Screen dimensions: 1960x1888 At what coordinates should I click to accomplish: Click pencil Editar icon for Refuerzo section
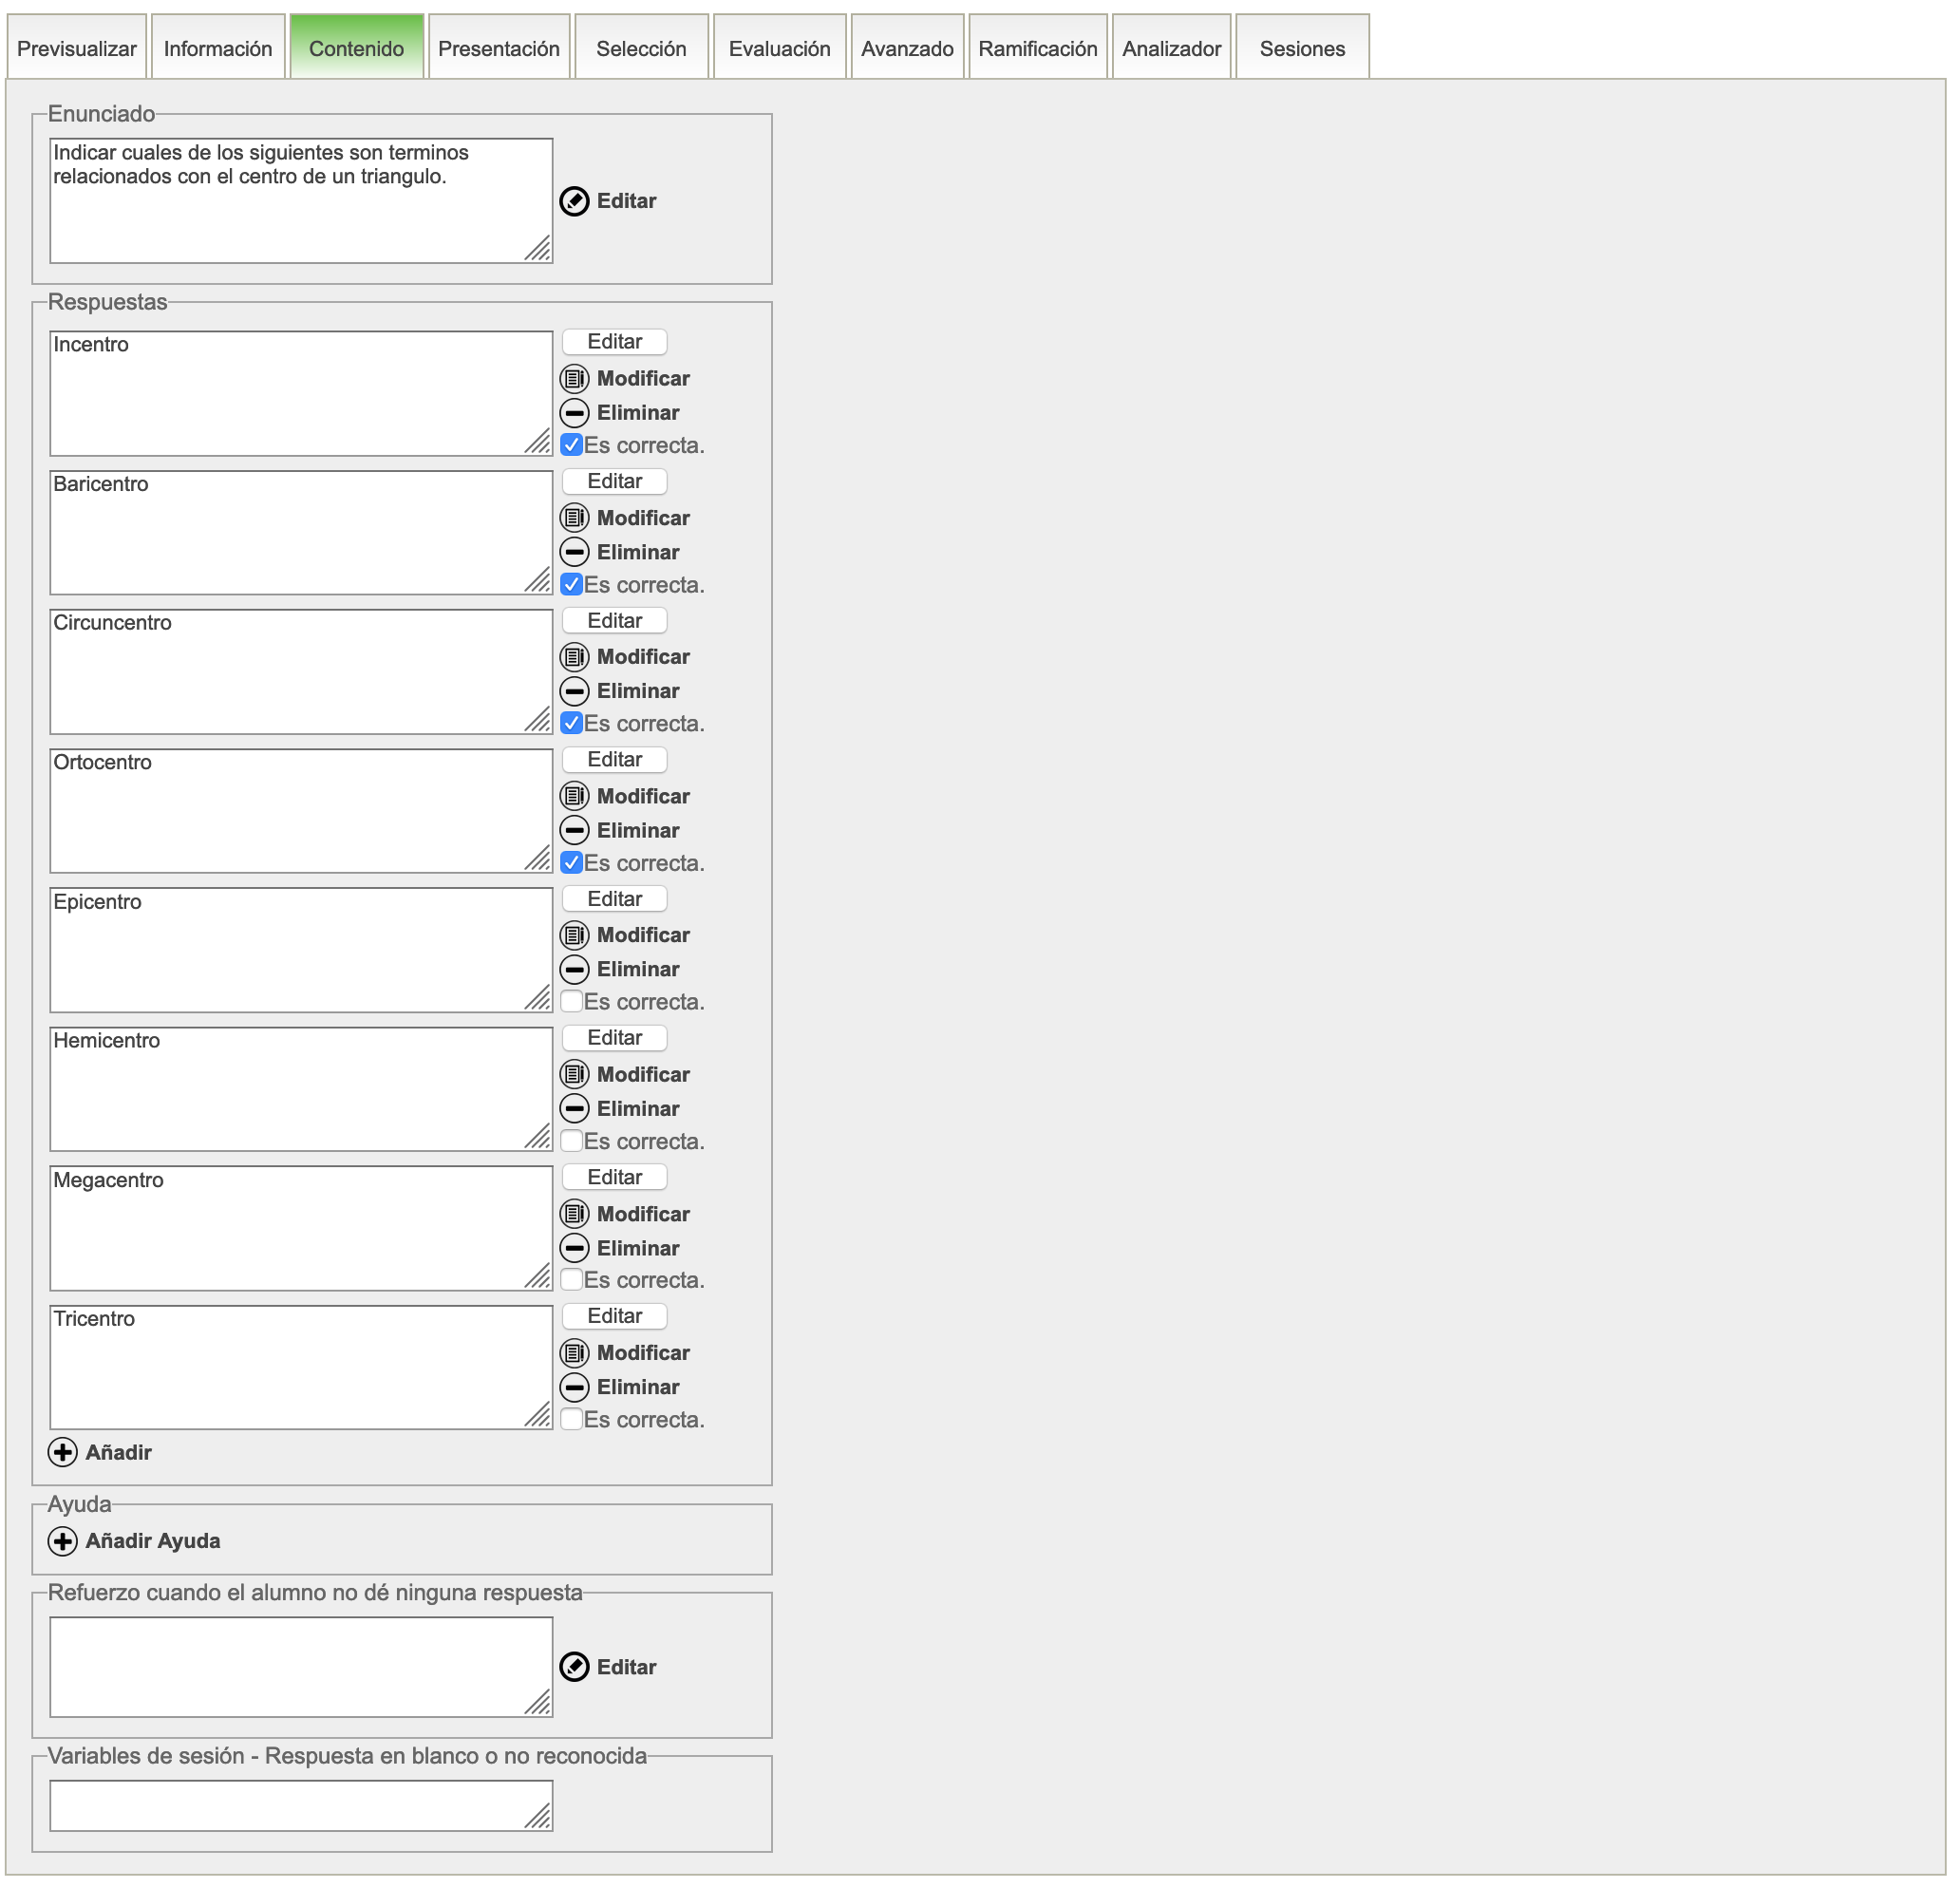574,1667
